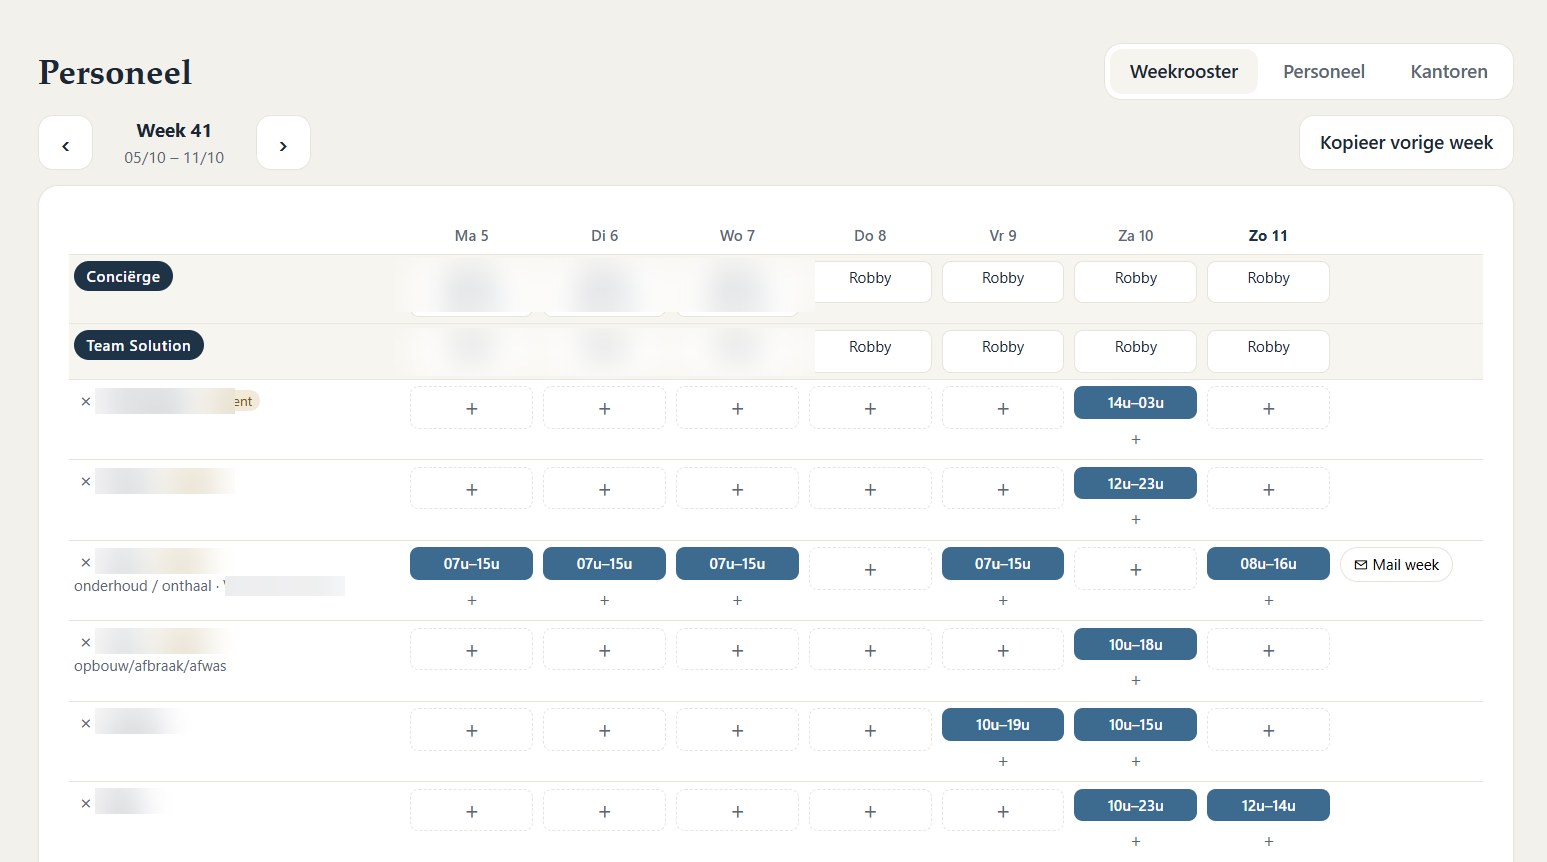Send Mail week for the onderhoud employee
1547x862 pixels.
(x=1395, y=565)
